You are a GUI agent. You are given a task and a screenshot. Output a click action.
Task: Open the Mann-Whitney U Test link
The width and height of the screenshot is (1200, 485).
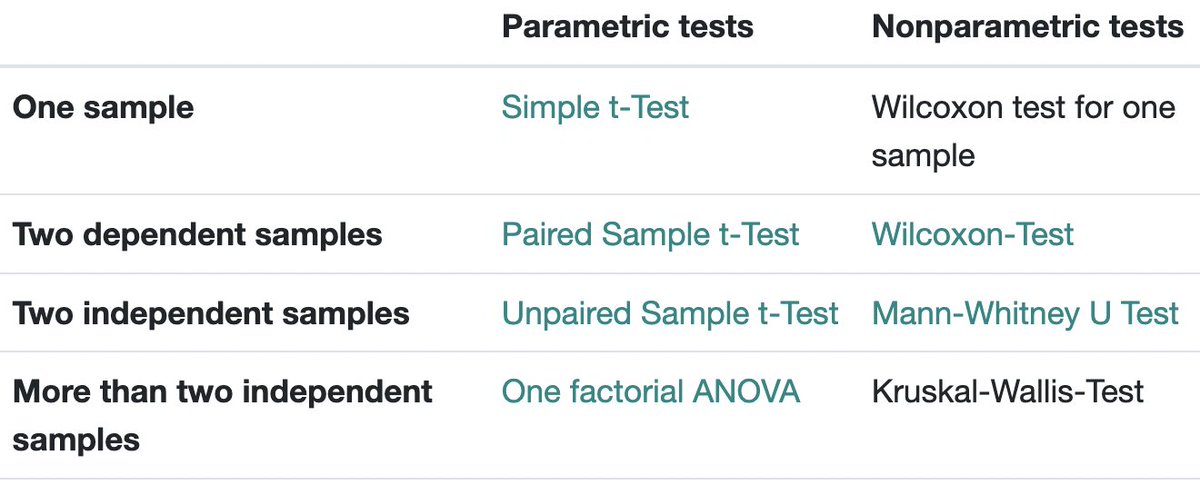tap(1026, 314)
